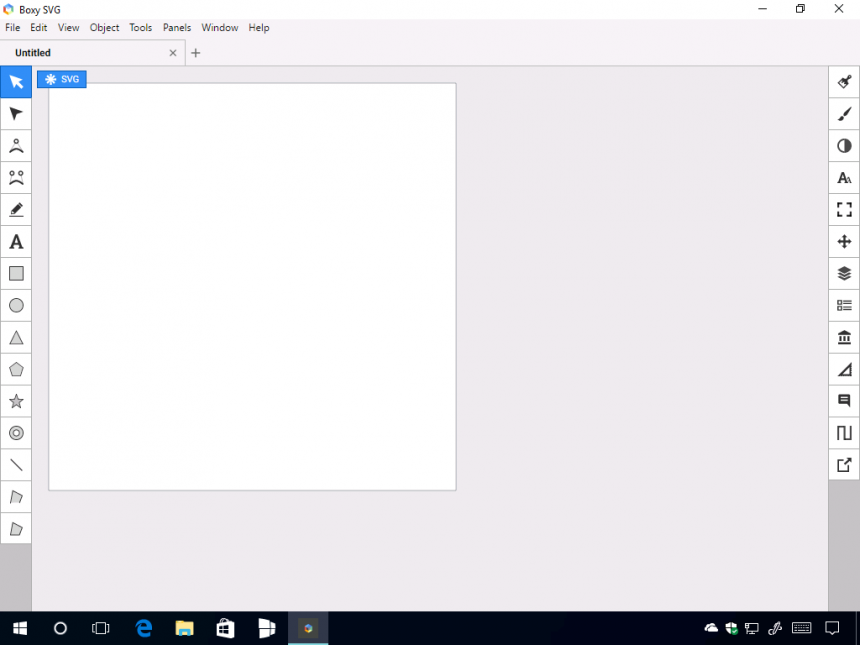Select the SVG root element chip

click(61, 79)
